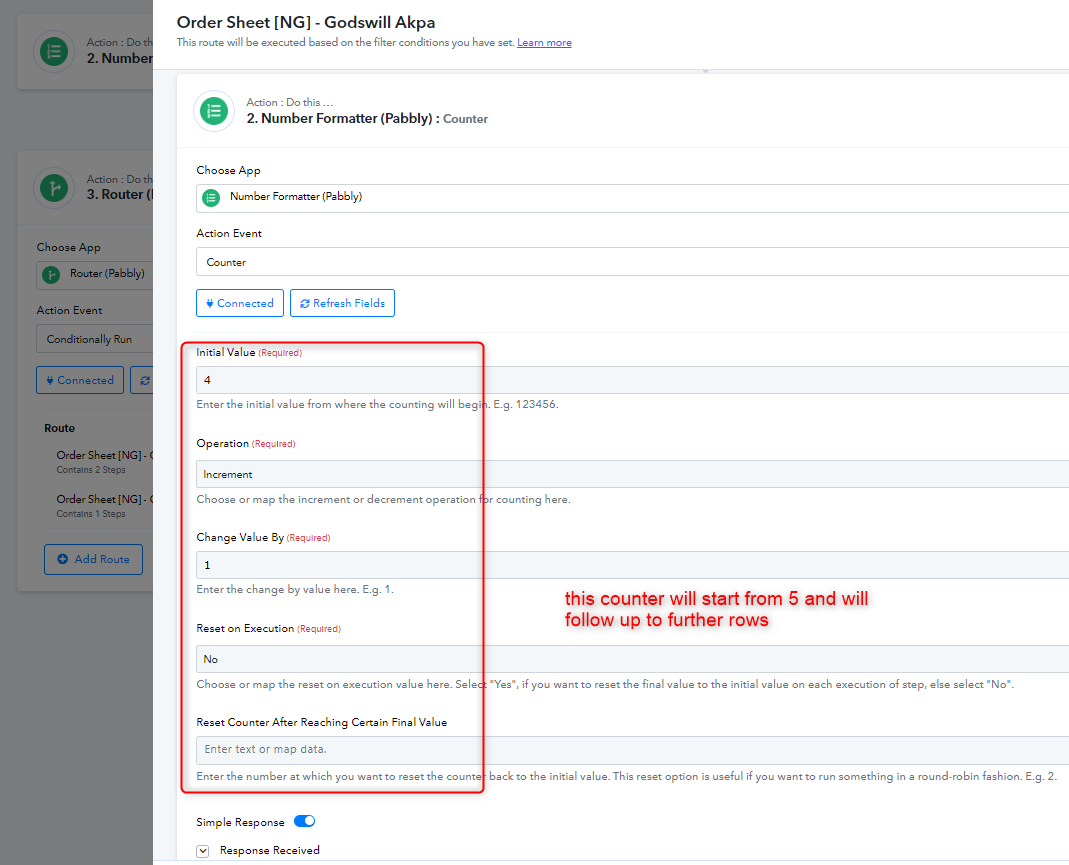Click the Initial Value input field

tap(632, 380)
